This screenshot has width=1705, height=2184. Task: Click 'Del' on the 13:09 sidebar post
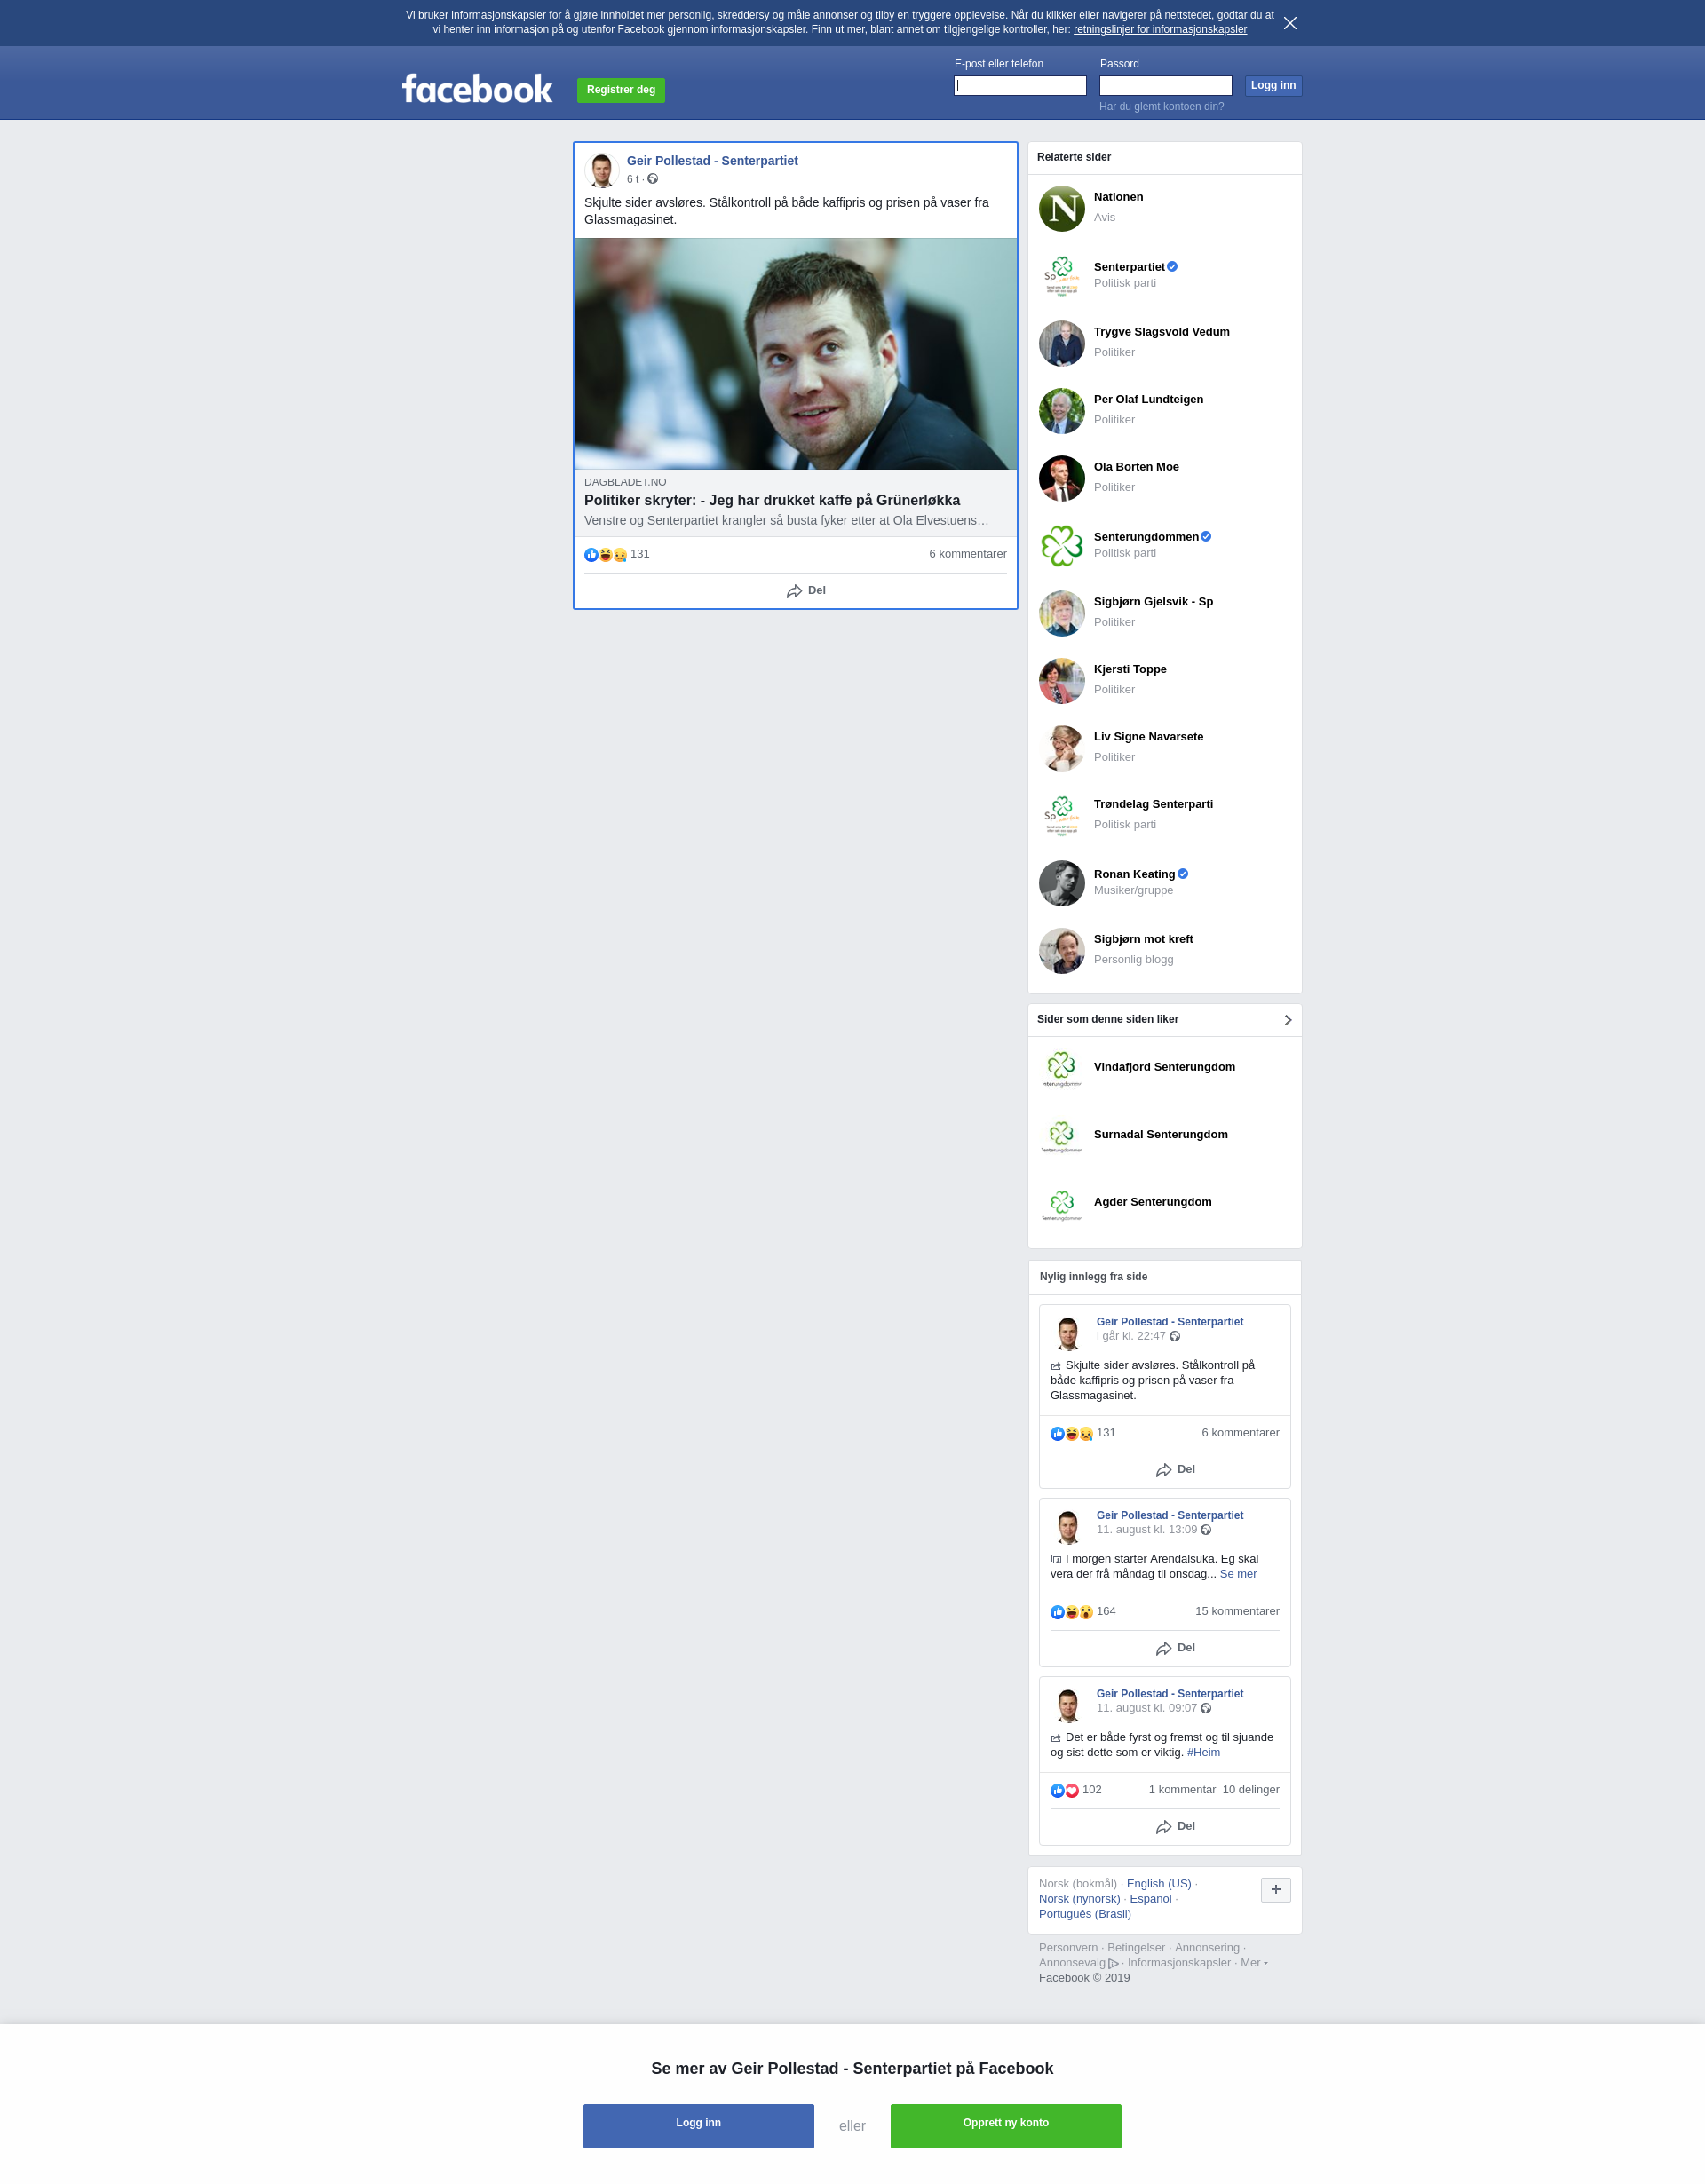point(1175,1648)
